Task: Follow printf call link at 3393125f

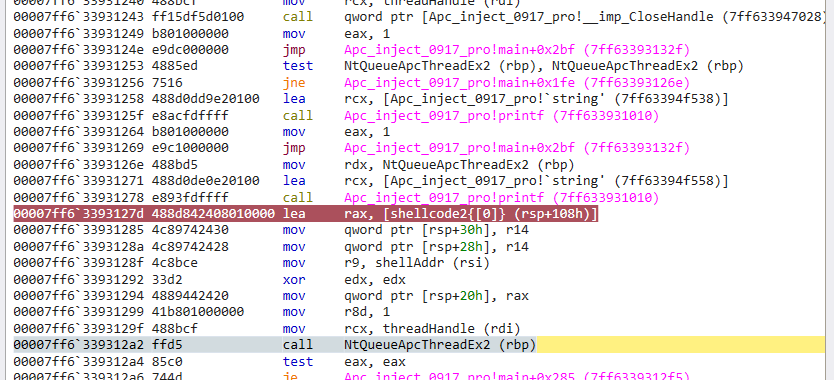Action: (502, 116)
